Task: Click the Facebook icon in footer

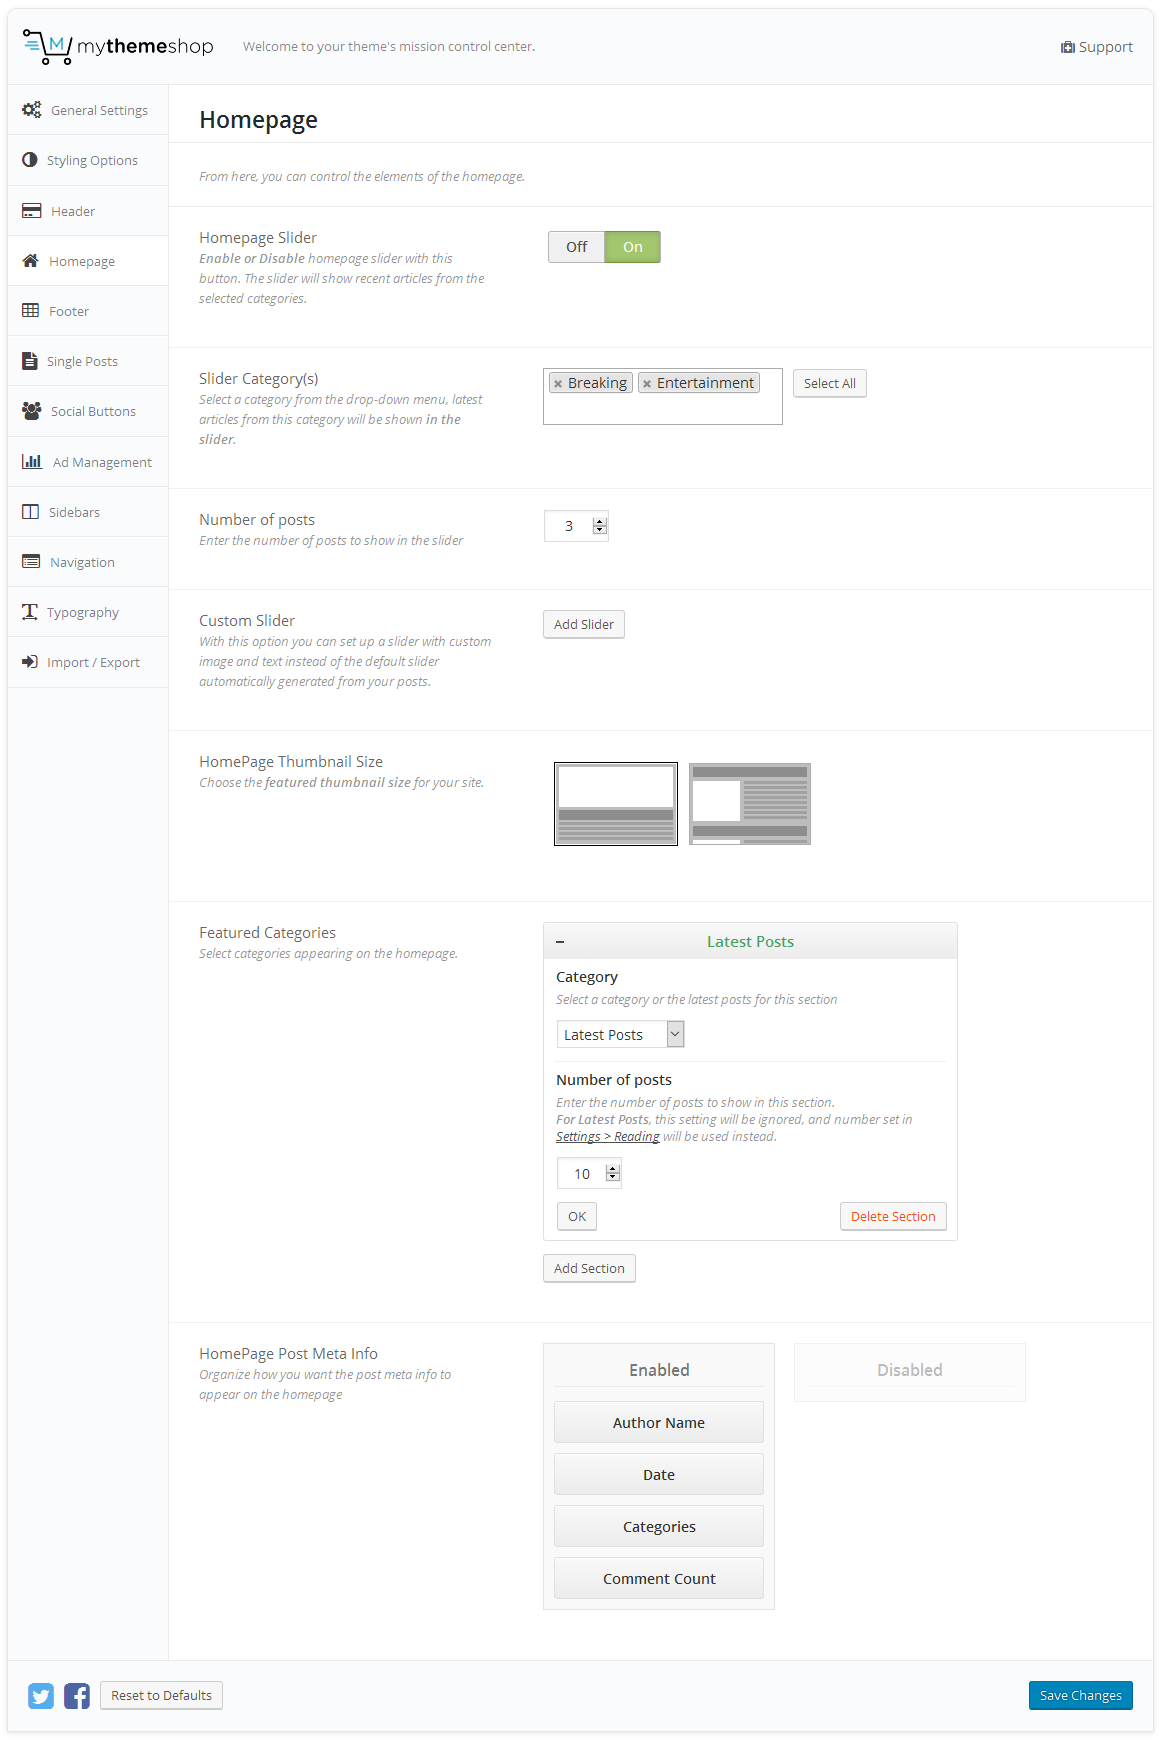Action: click(77, 1696)
